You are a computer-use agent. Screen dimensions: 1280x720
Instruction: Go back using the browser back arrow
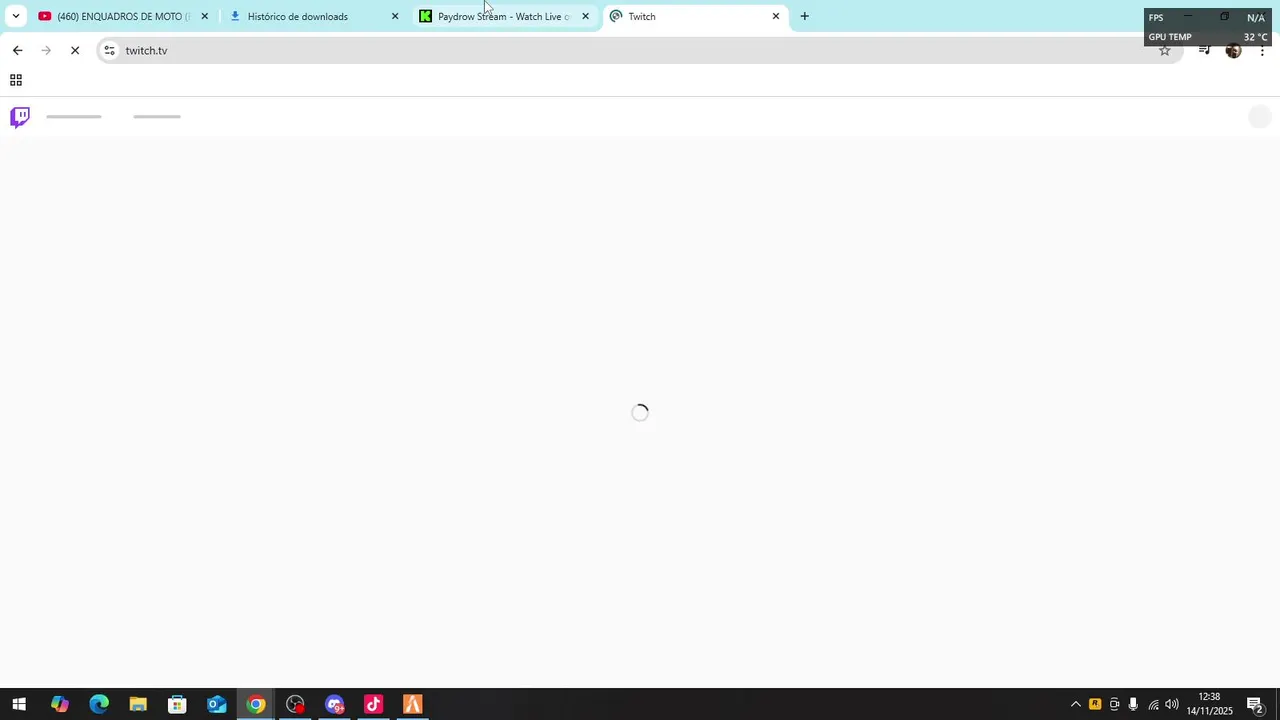(17, 50)
